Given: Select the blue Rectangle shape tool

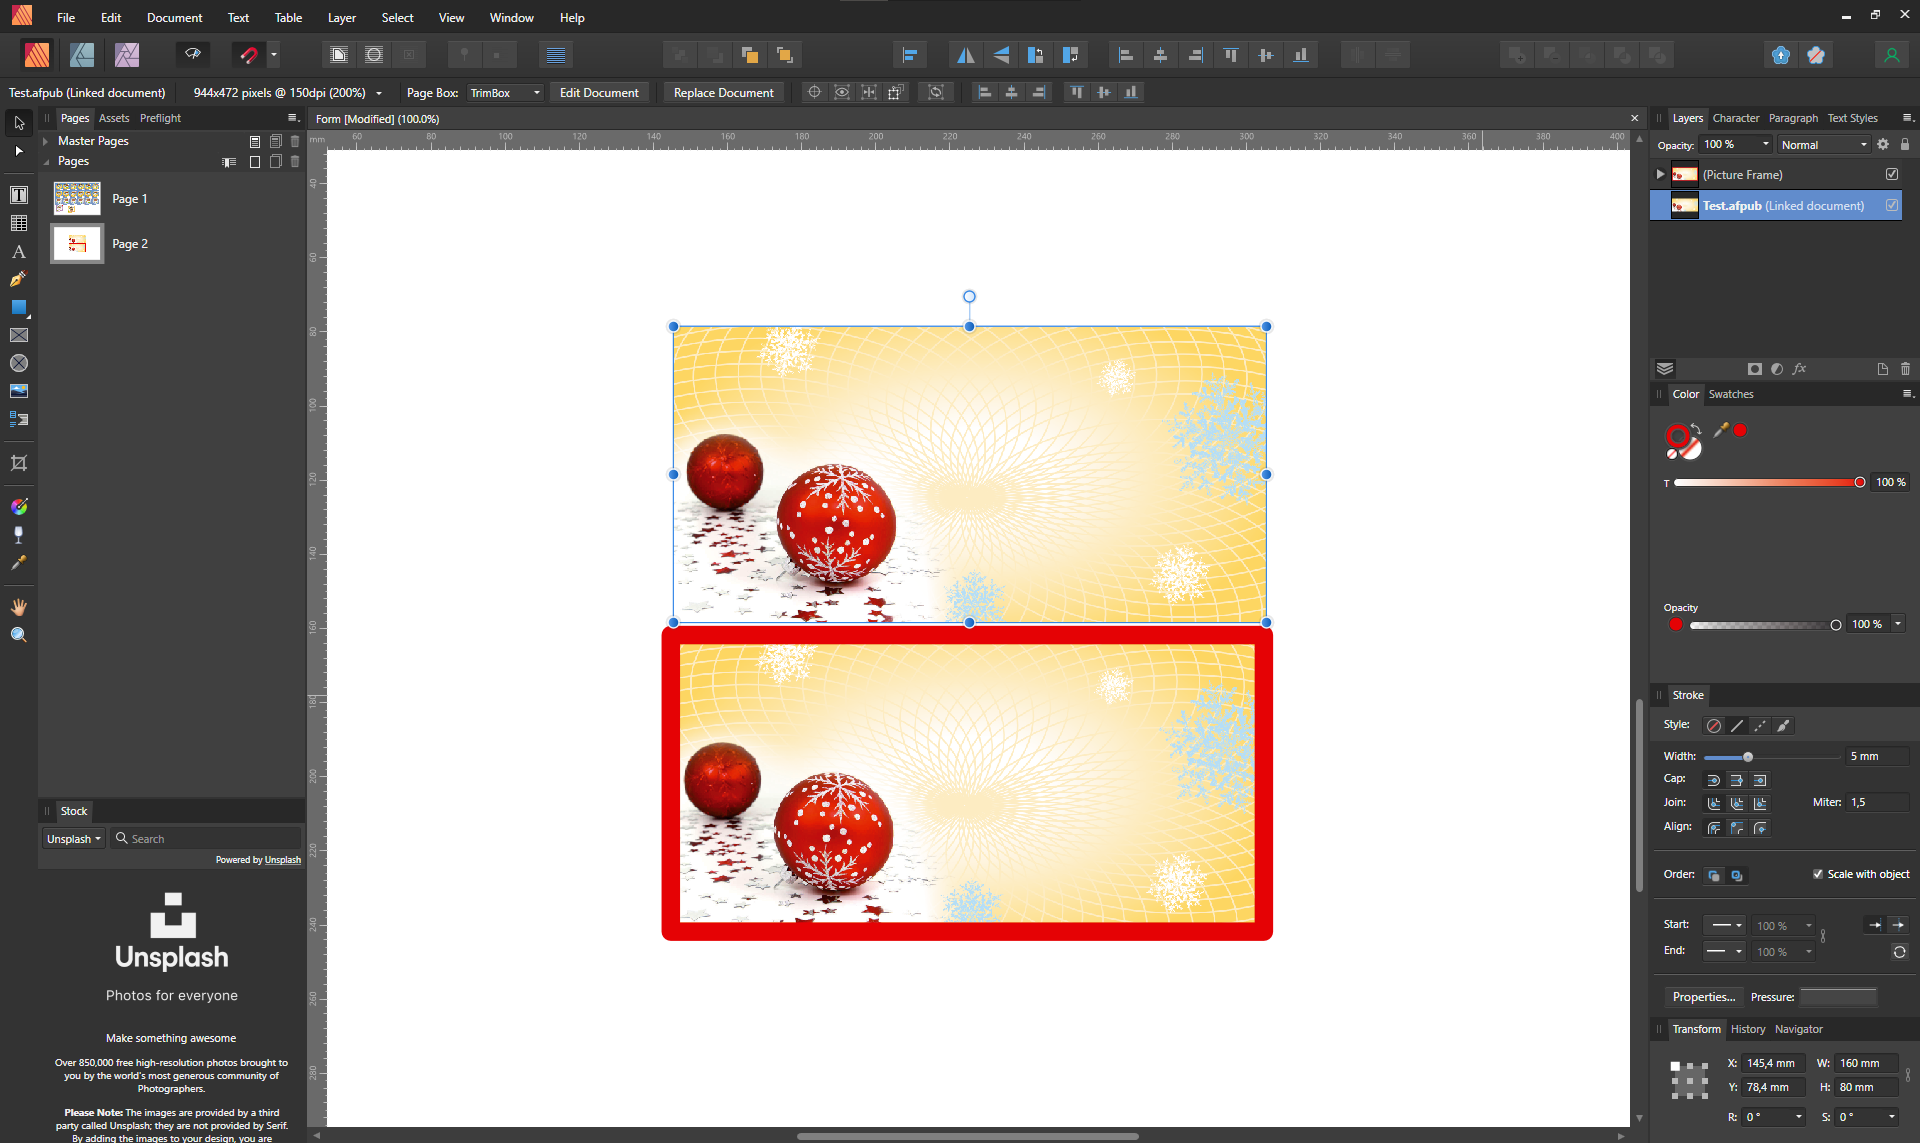Looking at the screenshot, I should (x=19, y=307).
